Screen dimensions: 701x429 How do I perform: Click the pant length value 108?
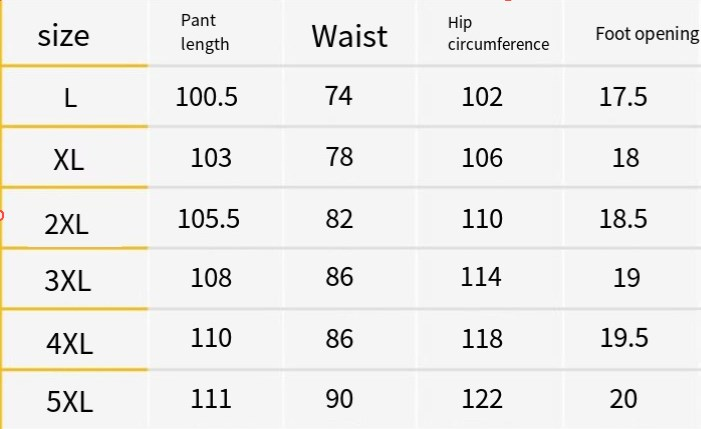click(x=211, y=277)
